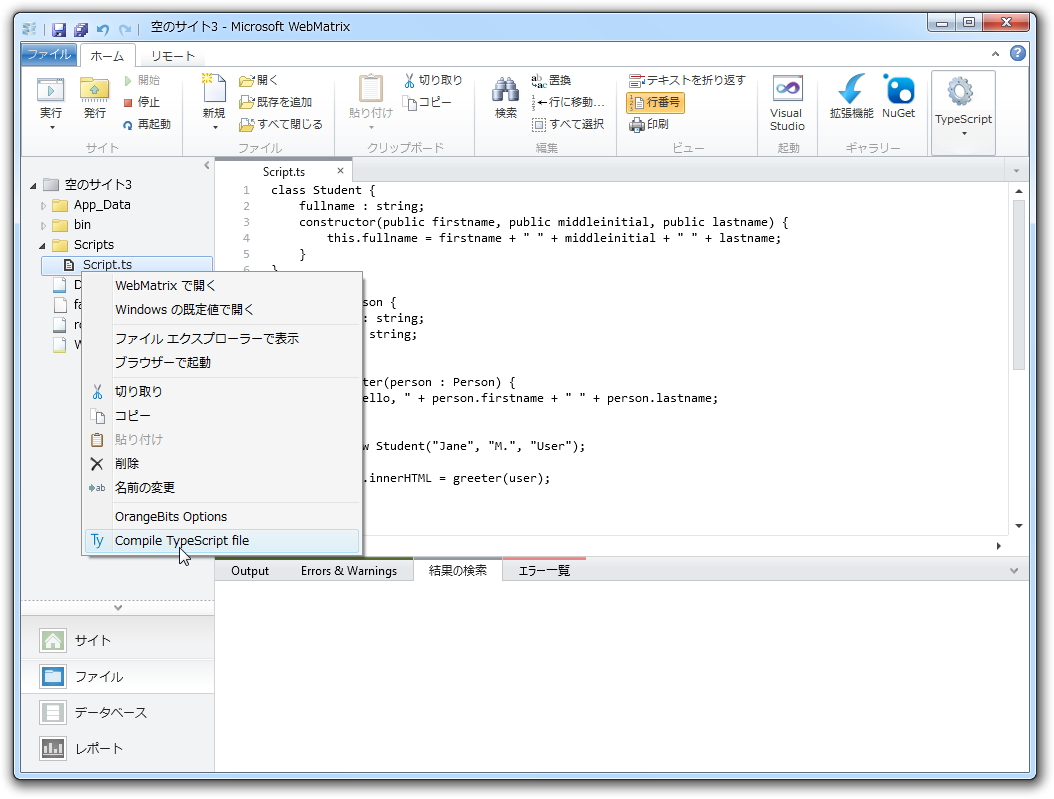The image size is (1054, 799).
Task: Open the ファイル workspace in sidebar
Action: coord(118,677)
